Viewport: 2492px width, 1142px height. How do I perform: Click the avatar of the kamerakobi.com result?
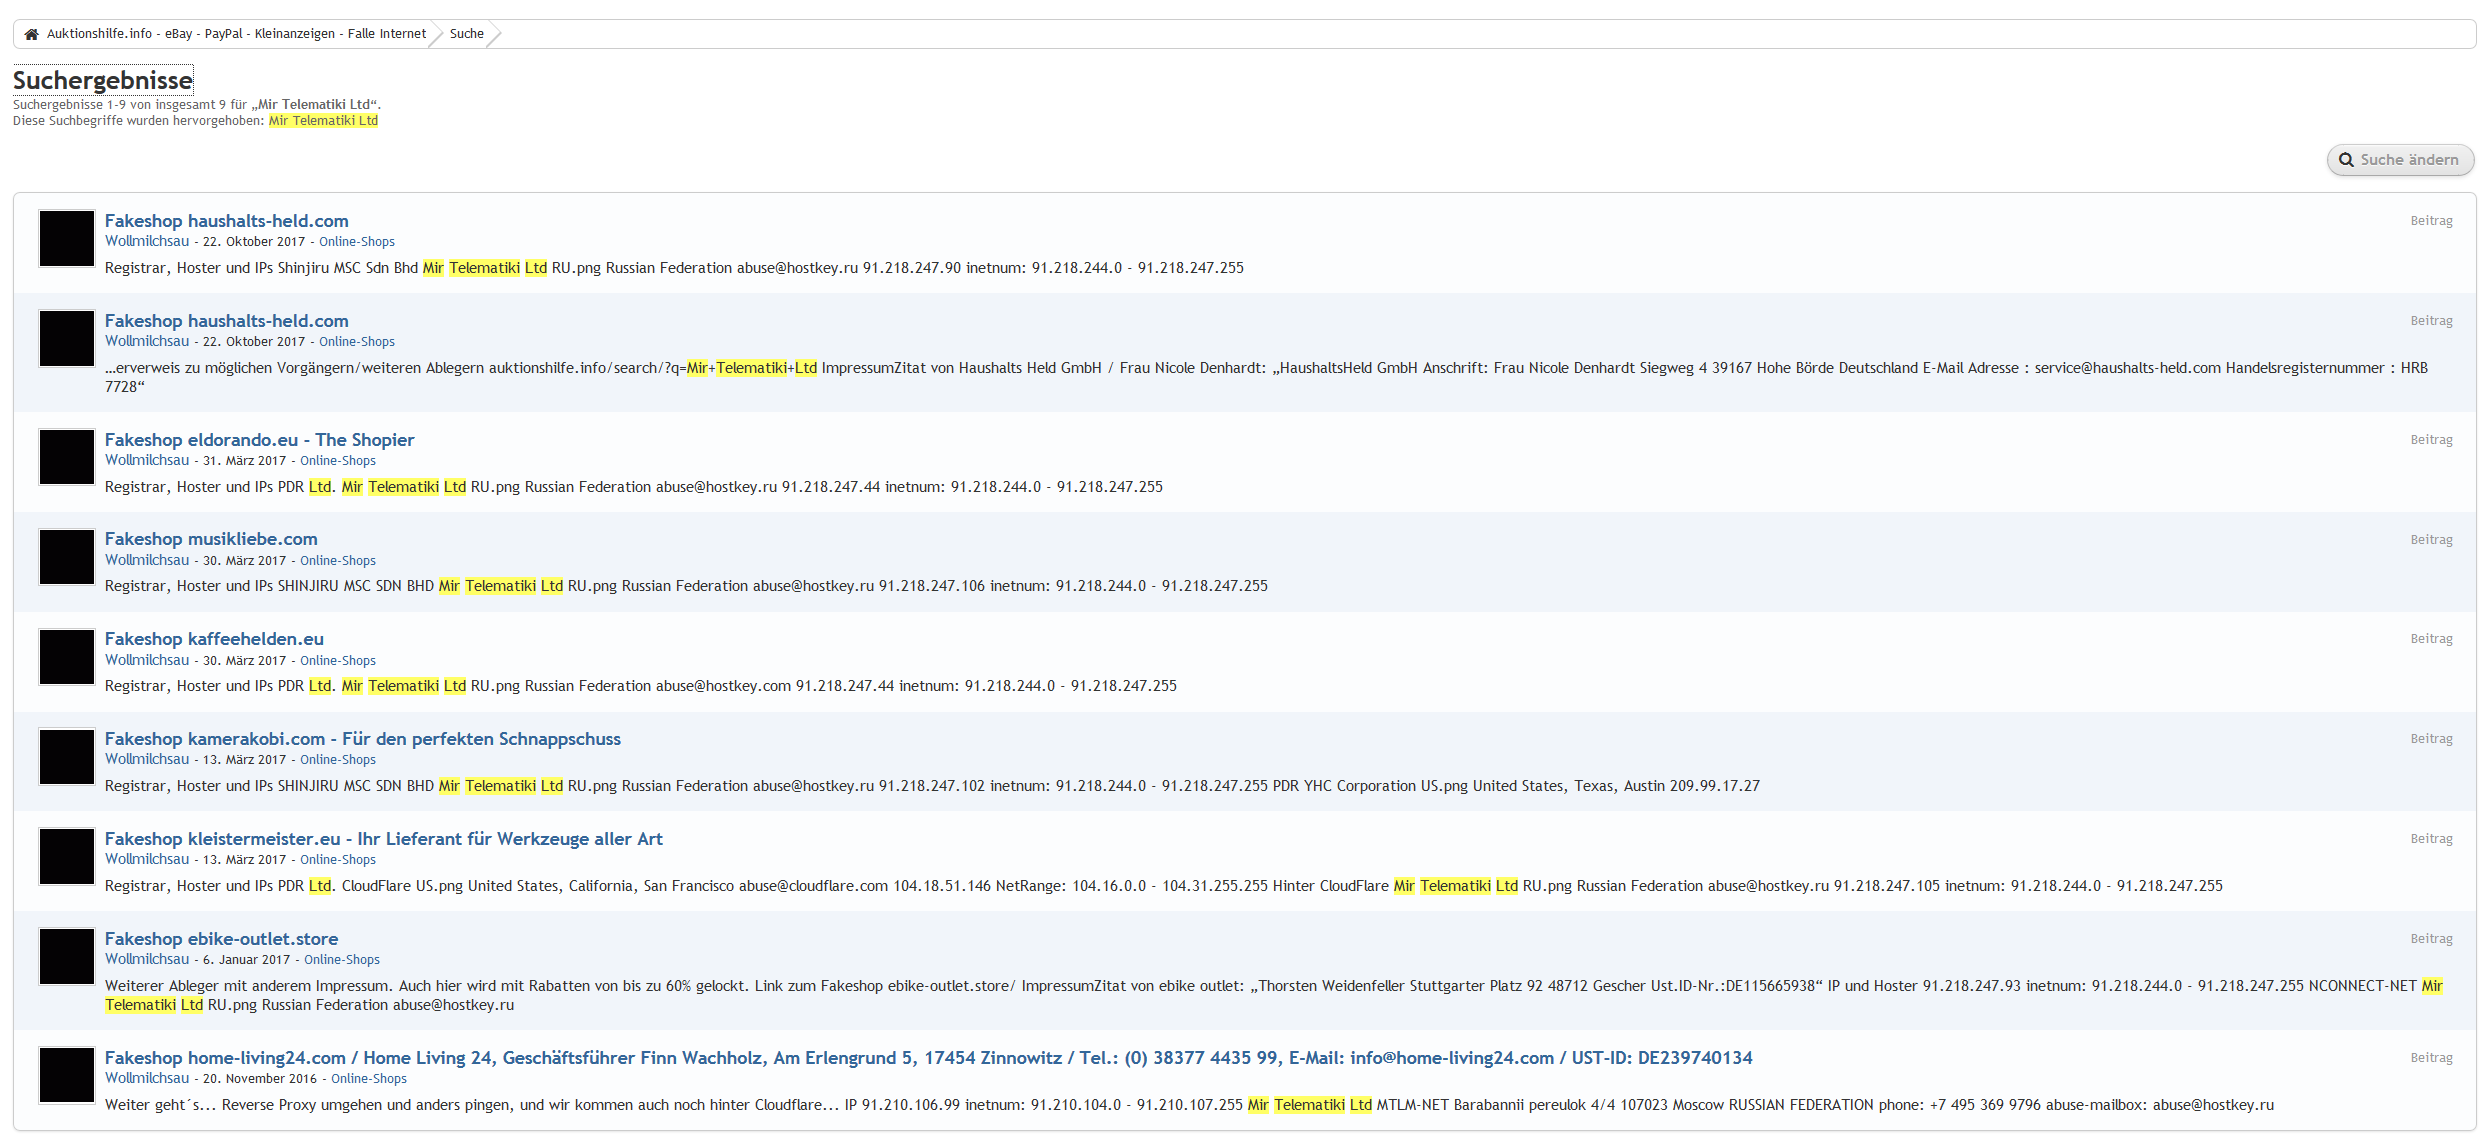67,757
